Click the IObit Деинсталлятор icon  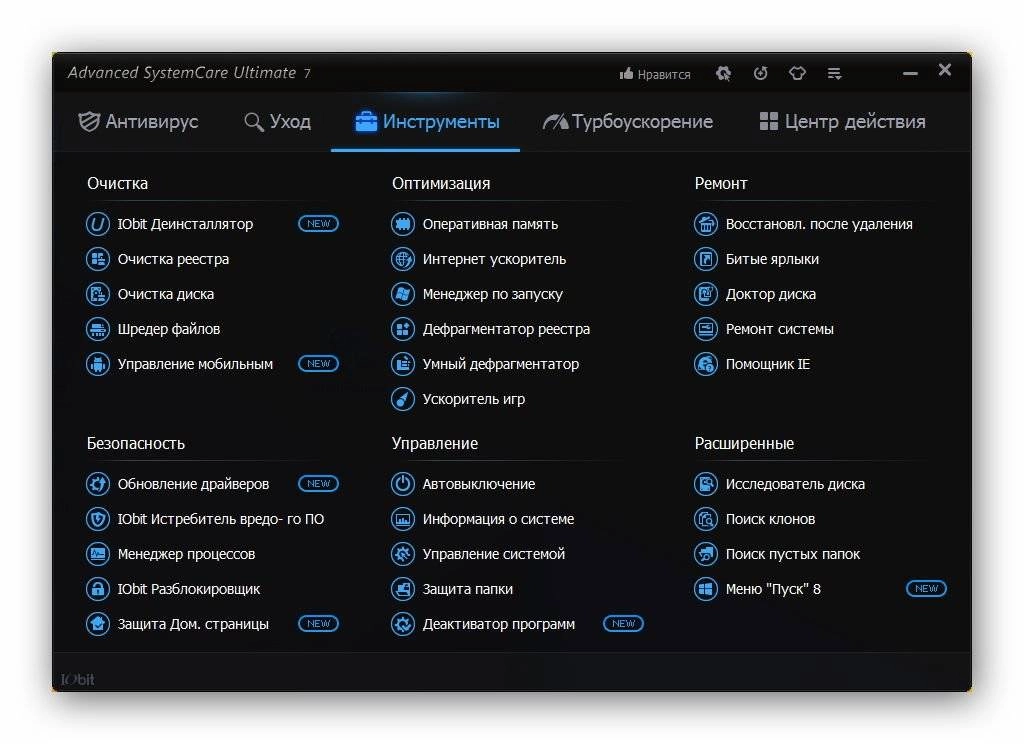(98, 224)
